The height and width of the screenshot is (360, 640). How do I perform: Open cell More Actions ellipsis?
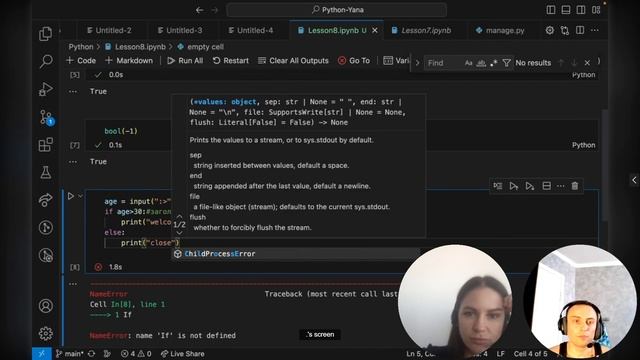coord(561,186)
